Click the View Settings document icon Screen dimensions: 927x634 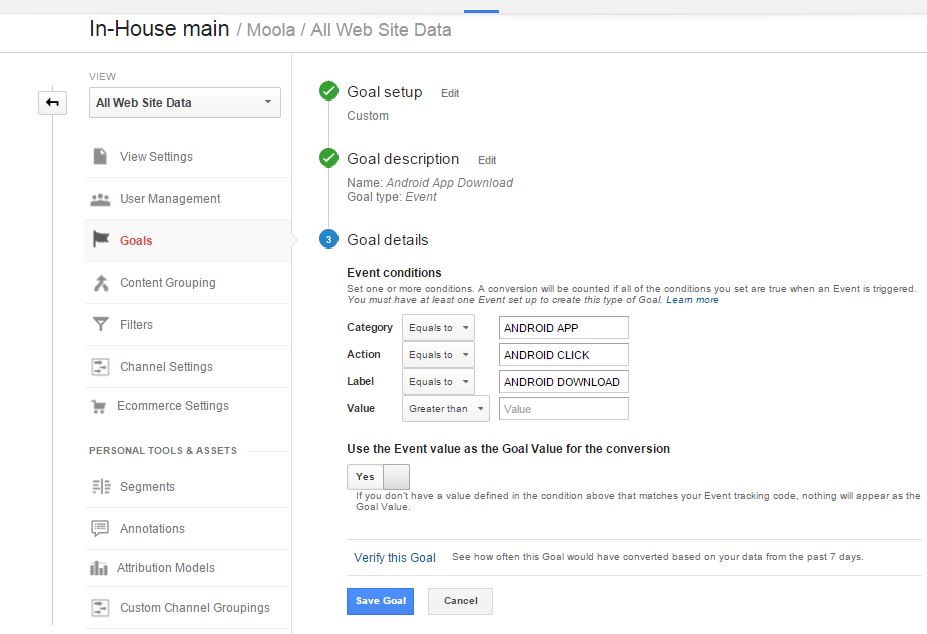point(100,157)
